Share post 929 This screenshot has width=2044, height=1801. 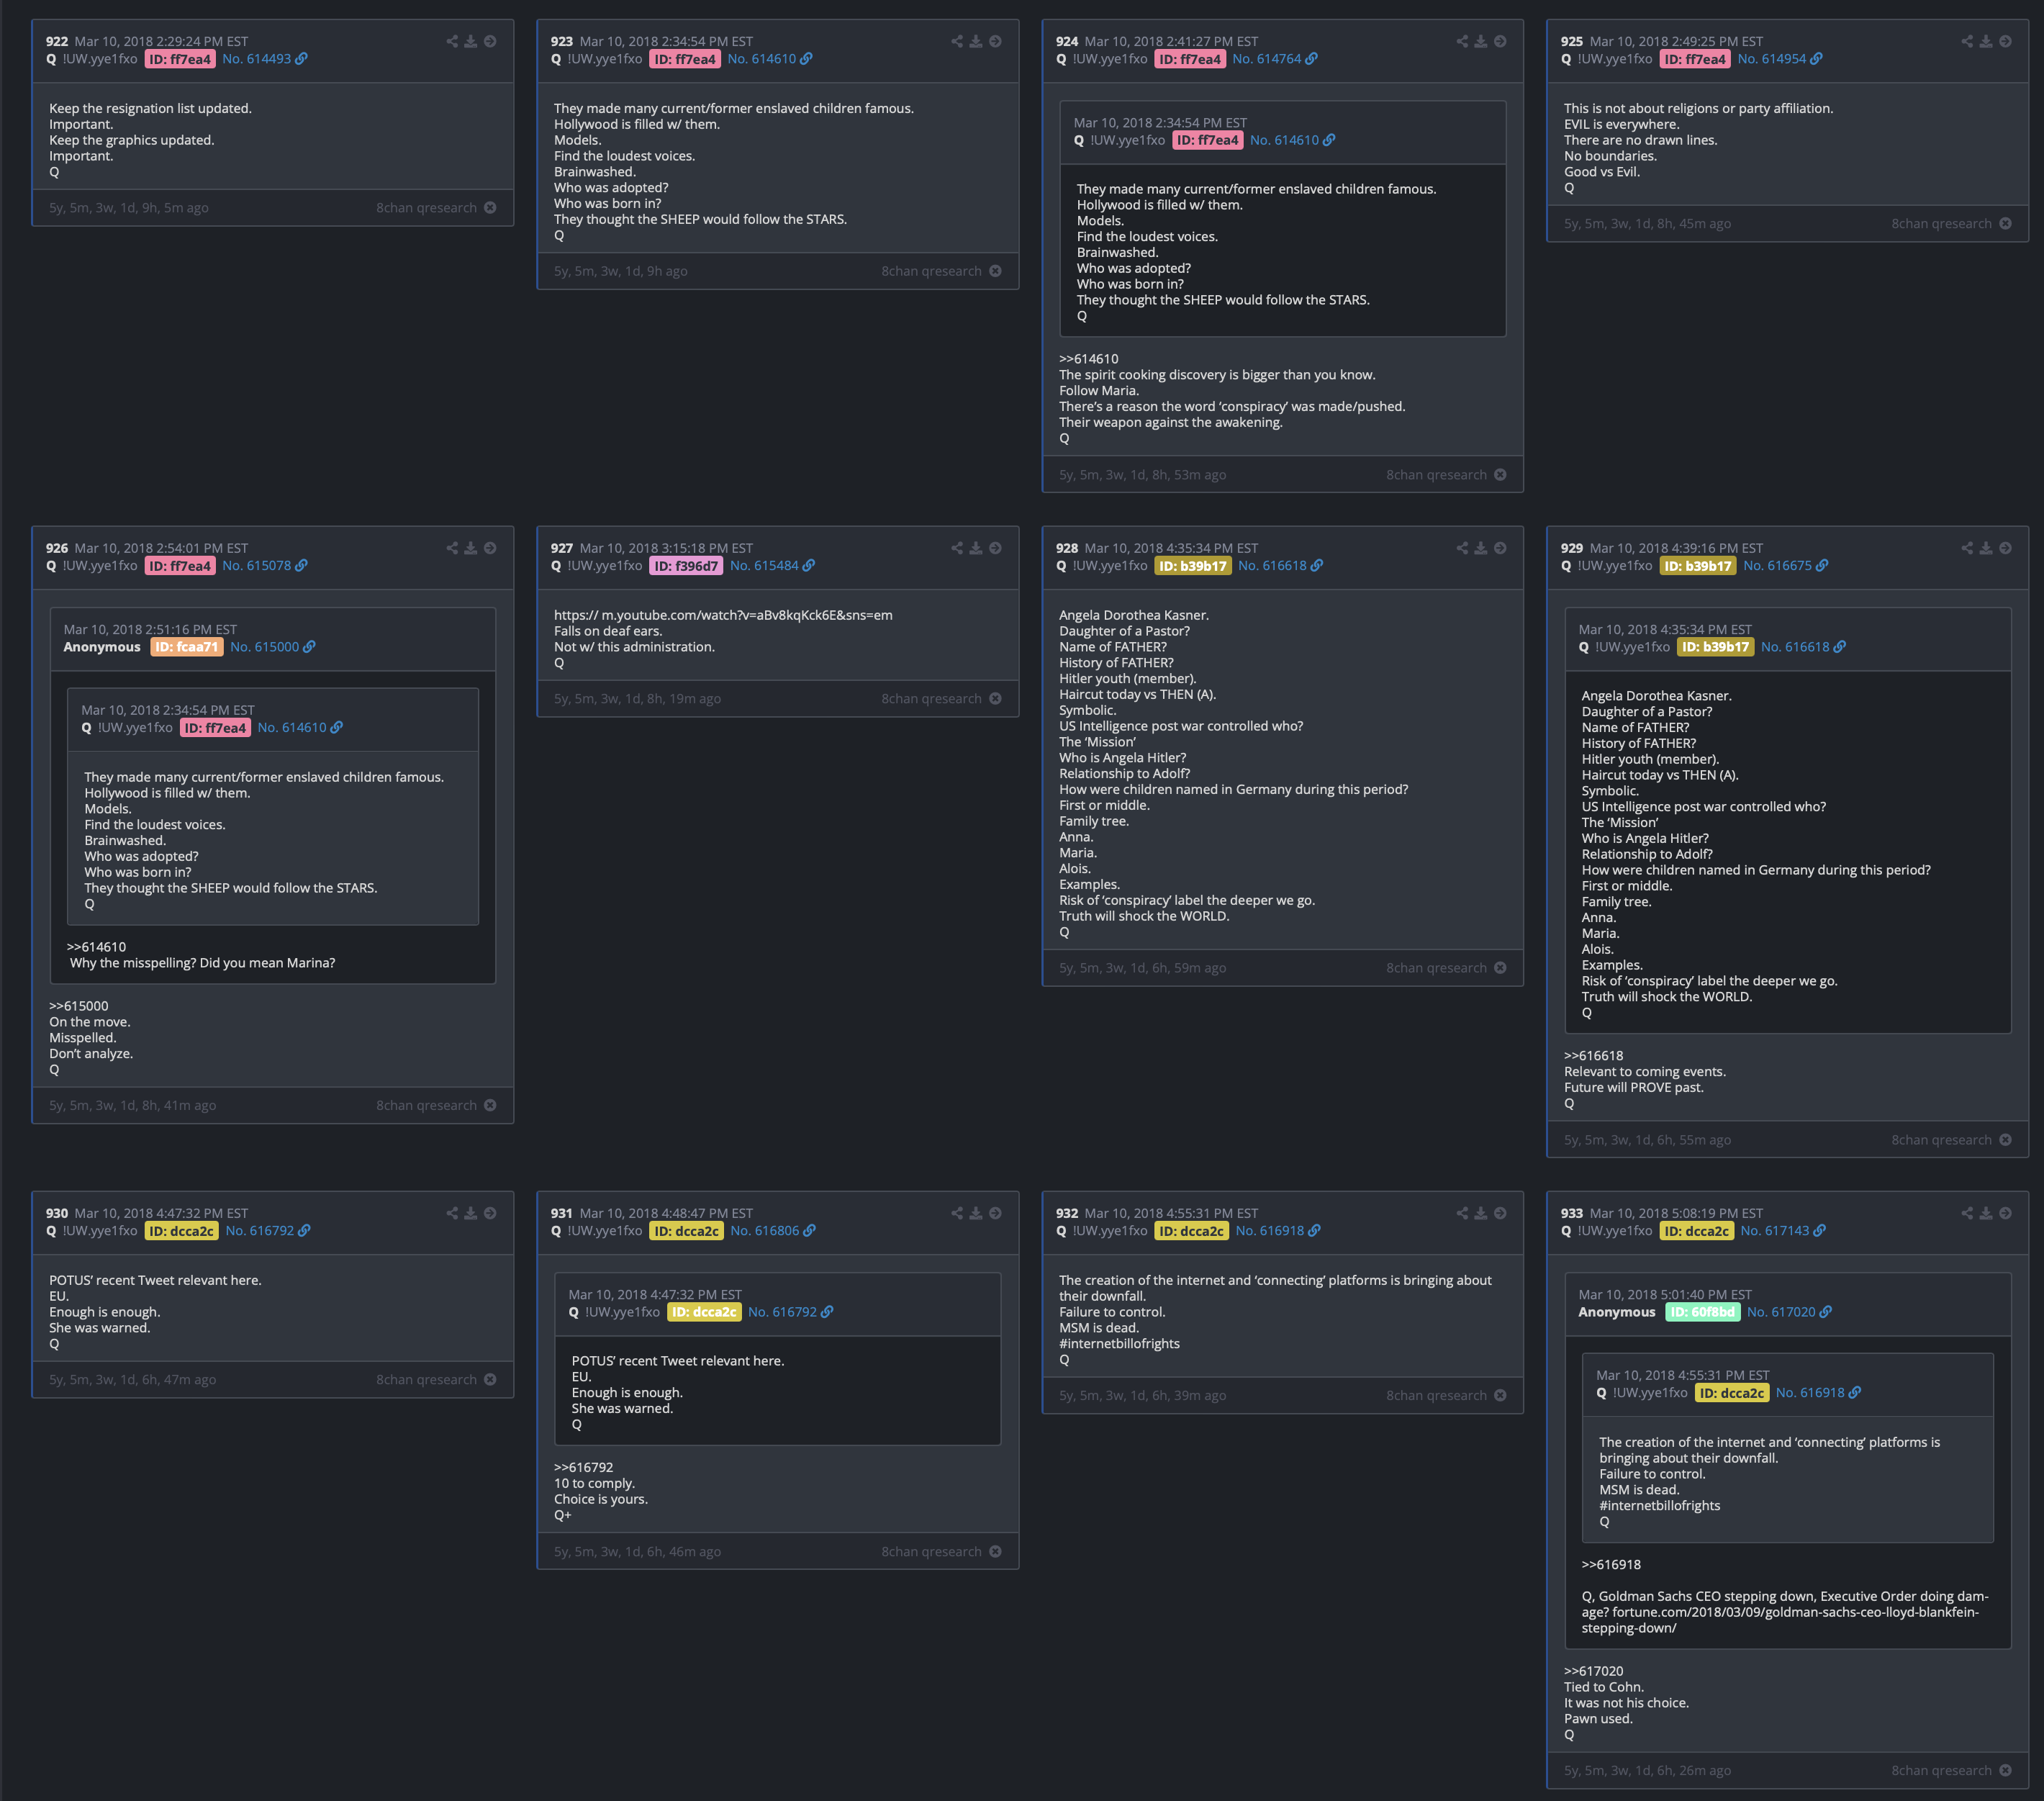tap(1967, 548)
